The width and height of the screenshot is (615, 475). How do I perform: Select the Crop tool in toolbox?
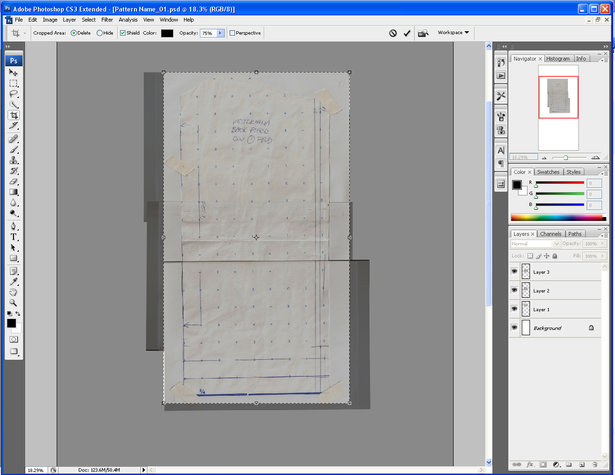13,115
